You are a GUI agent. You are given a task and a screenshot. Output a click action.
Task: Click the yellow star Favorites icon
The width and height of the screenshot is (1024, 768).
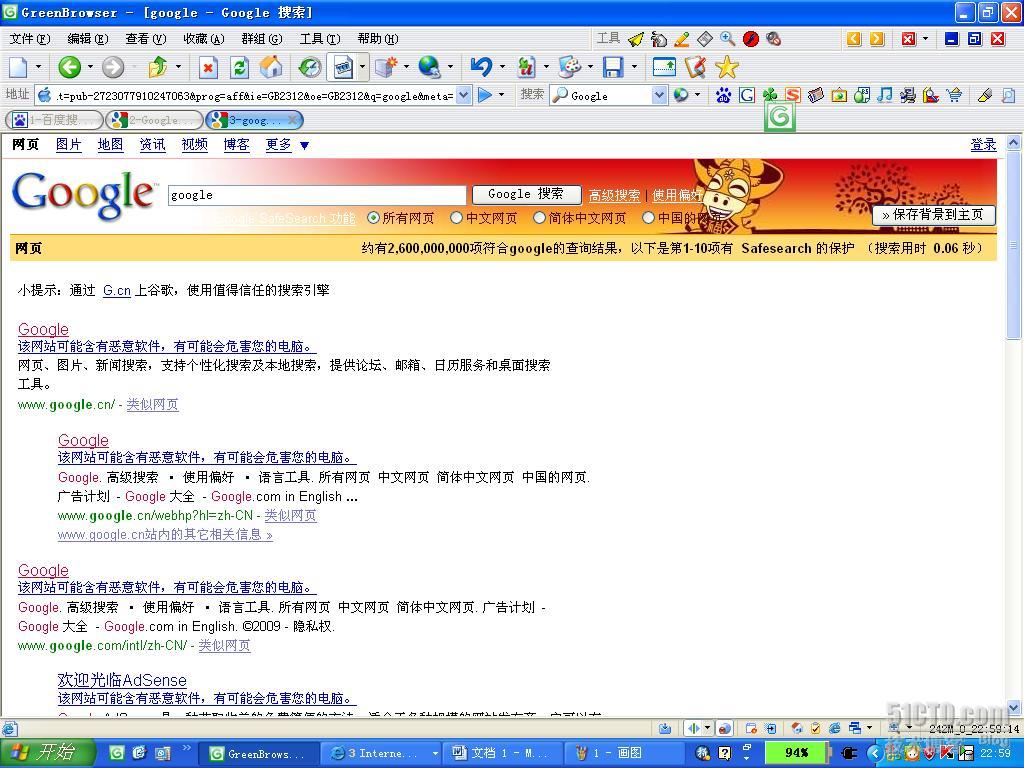726,67
